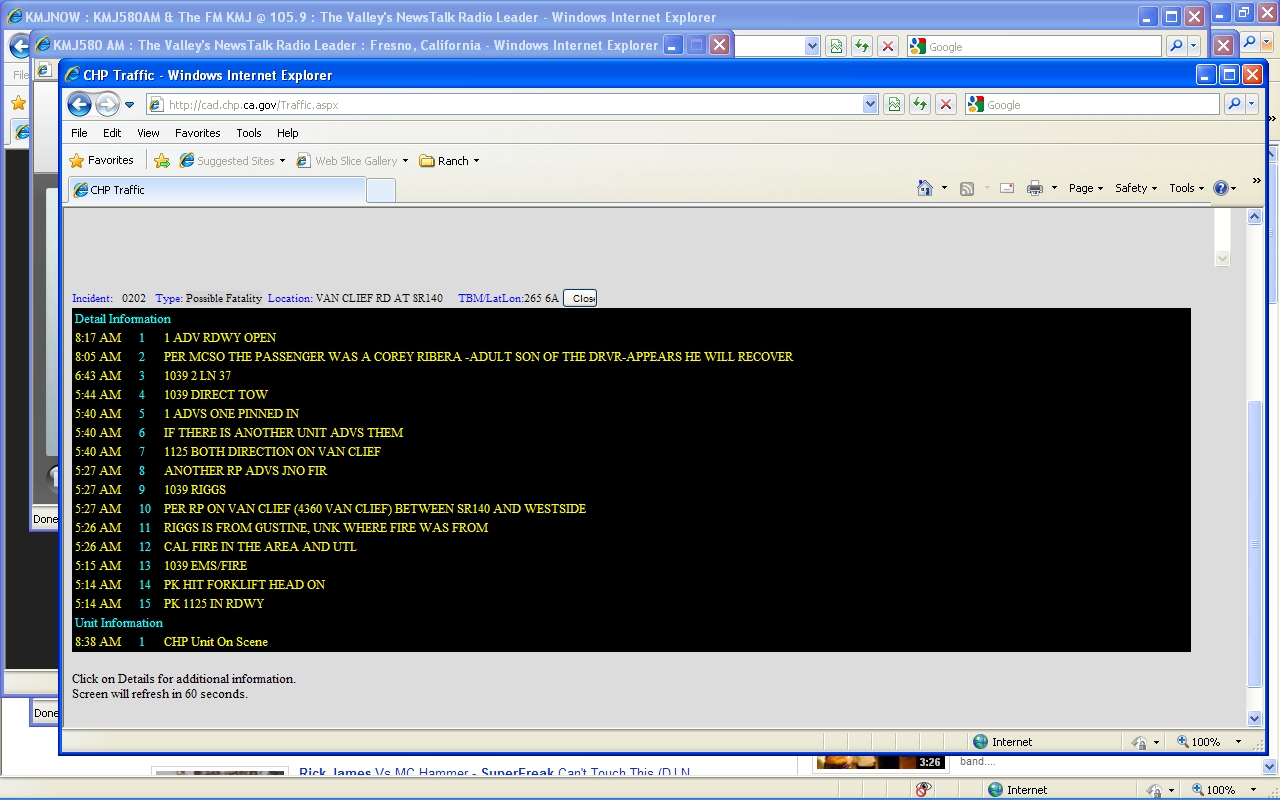Click the Print icon in command bar

click(1035, 188)
